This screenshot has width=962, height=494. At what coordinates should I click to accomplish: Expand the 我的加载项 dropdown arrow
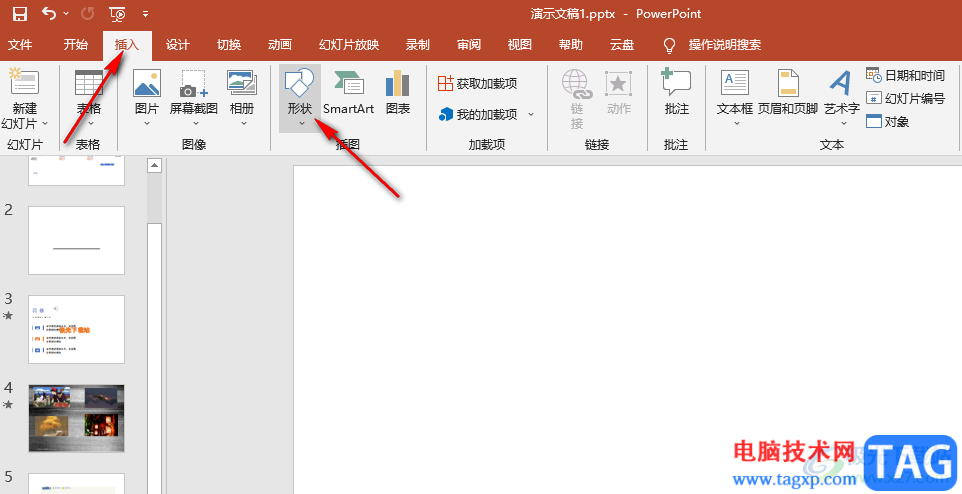531,114
